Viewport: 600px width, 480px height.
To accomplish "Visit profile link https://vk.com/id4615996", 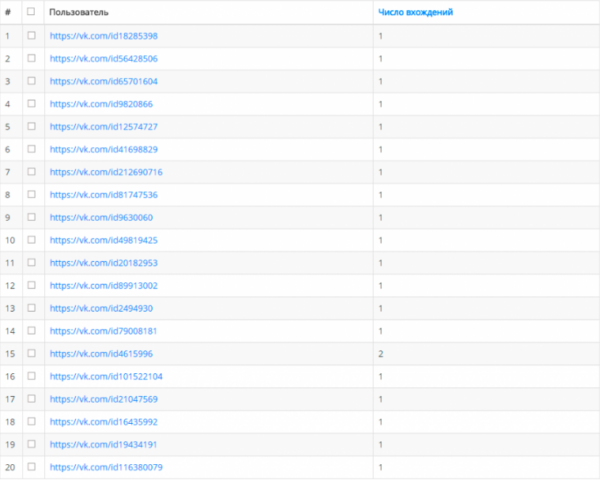I will [x=101, y=354].
